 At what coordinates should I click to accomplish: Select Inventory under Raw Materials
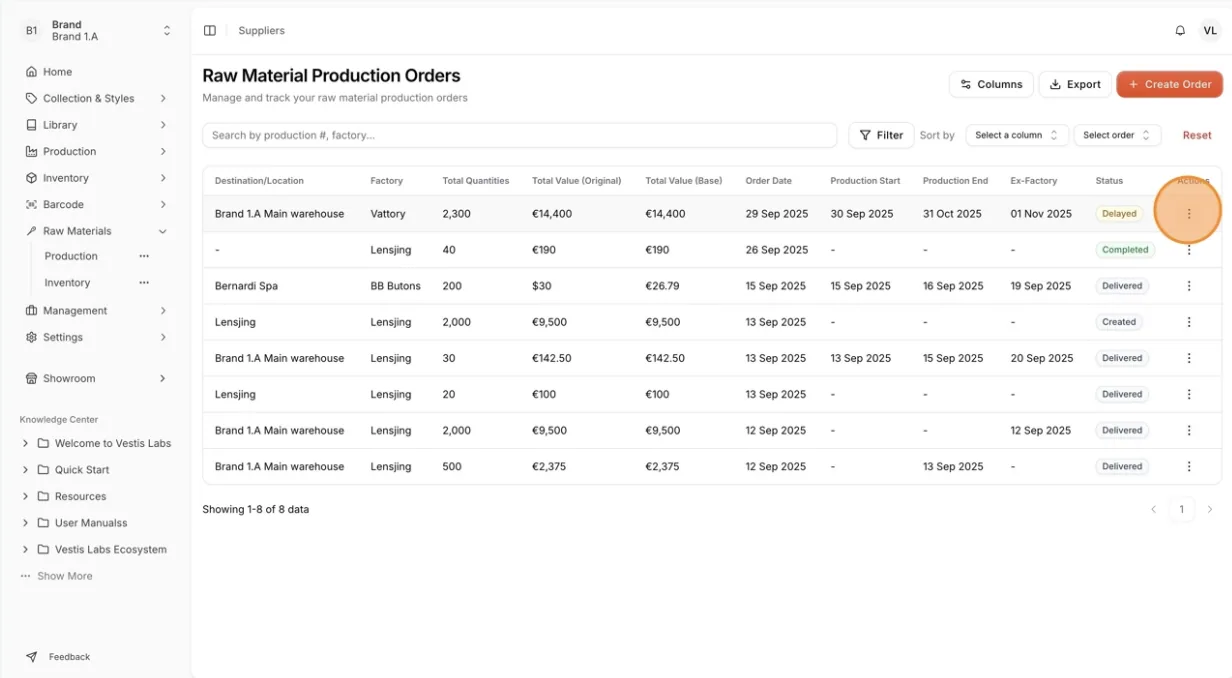point(67,283)
